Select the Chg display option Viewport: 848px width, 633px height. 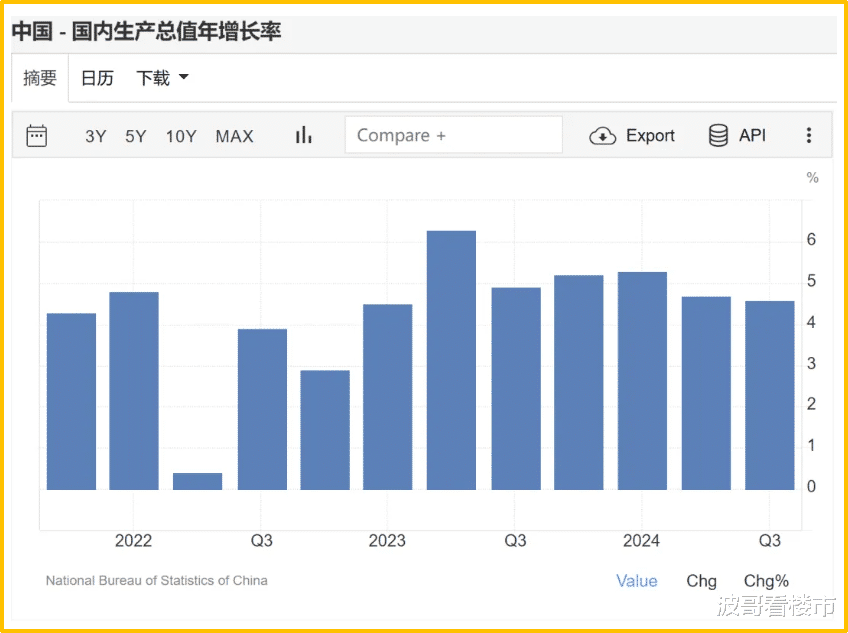pos(701,581)
